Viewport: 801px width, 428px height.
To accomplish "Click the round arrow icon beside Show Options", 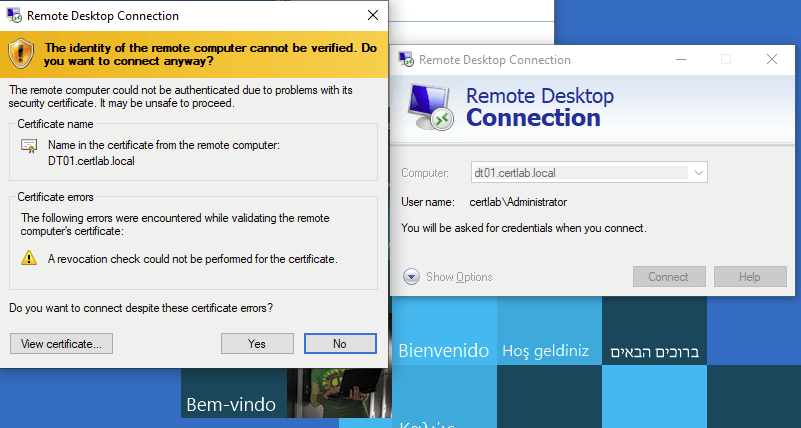I will 411,277.
